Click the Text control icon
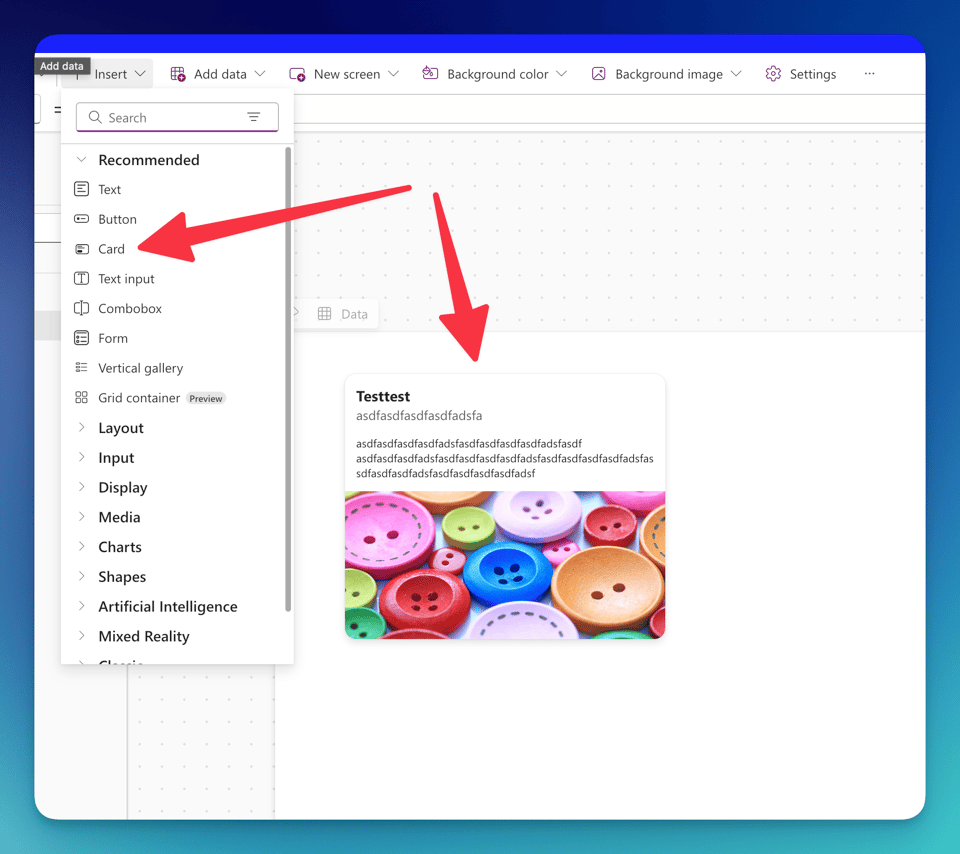 82,189
